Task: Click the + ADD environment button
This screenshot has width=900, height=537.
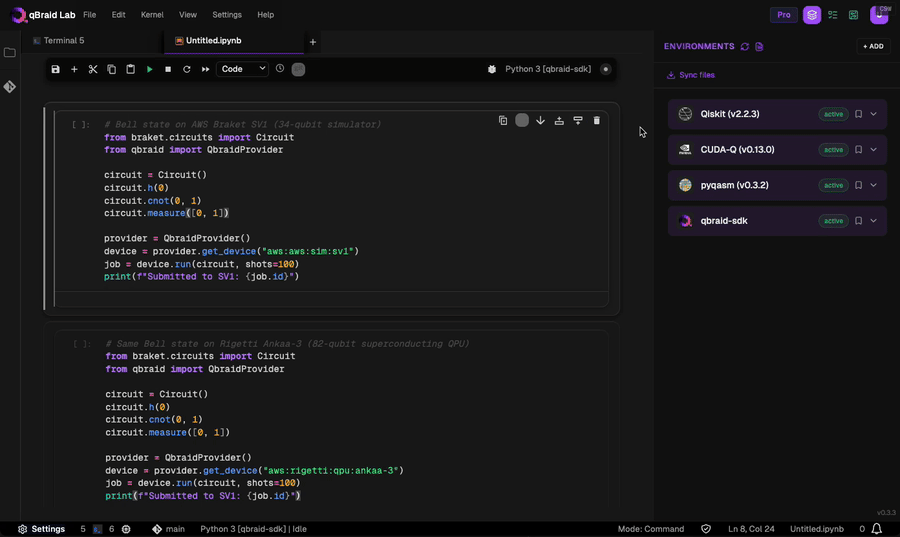Action: click(873, 46)
